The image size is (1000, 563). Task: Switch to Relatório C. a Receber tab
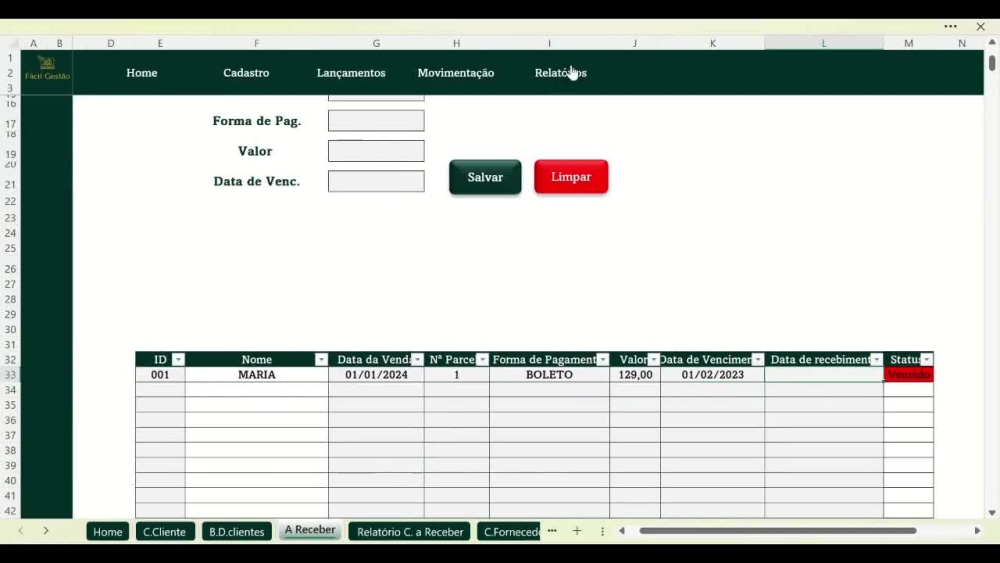pos(410,531)
